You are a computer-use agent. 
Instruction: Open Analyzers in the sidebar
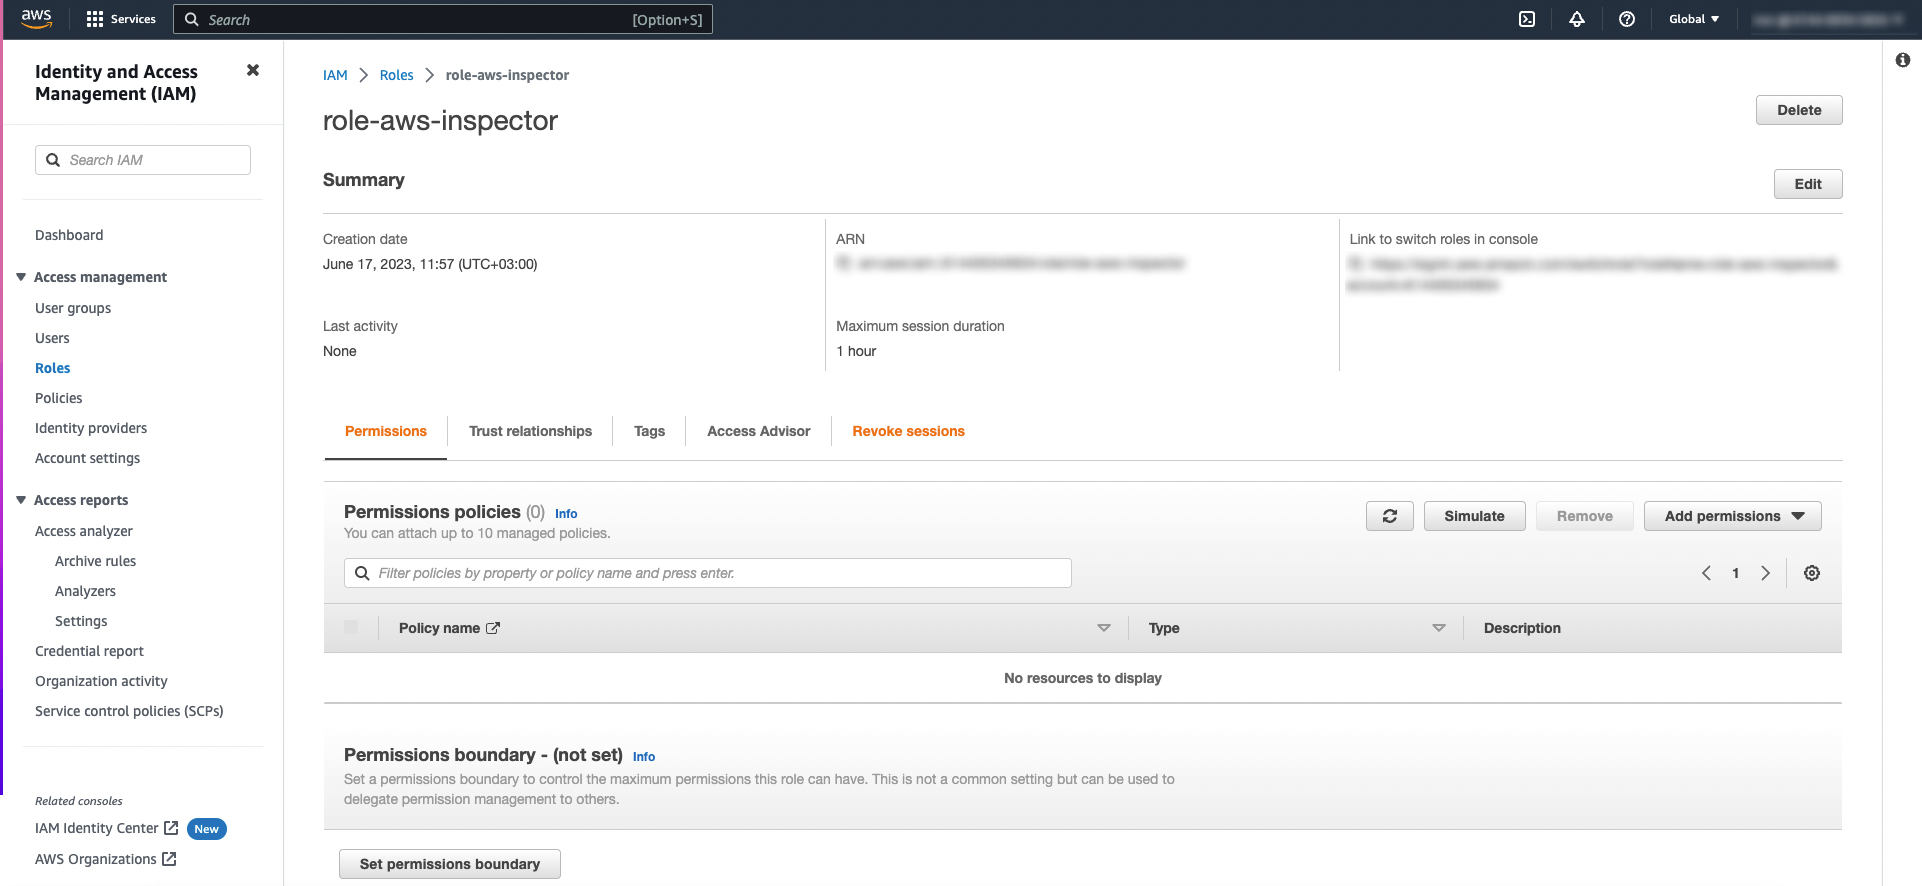pos(85,591)
